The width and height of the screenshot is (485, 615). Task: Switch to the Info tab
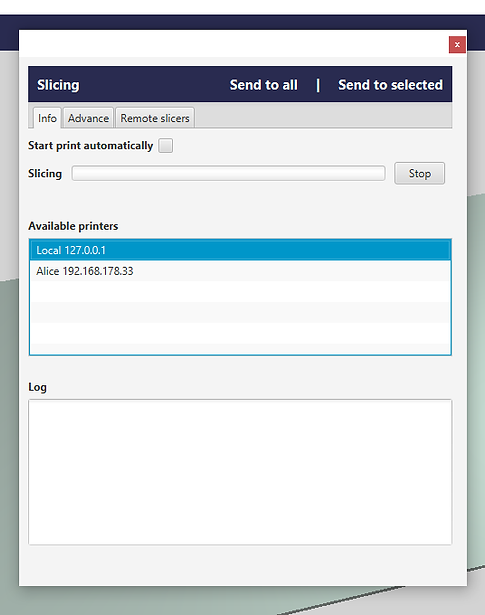[47, 118]
